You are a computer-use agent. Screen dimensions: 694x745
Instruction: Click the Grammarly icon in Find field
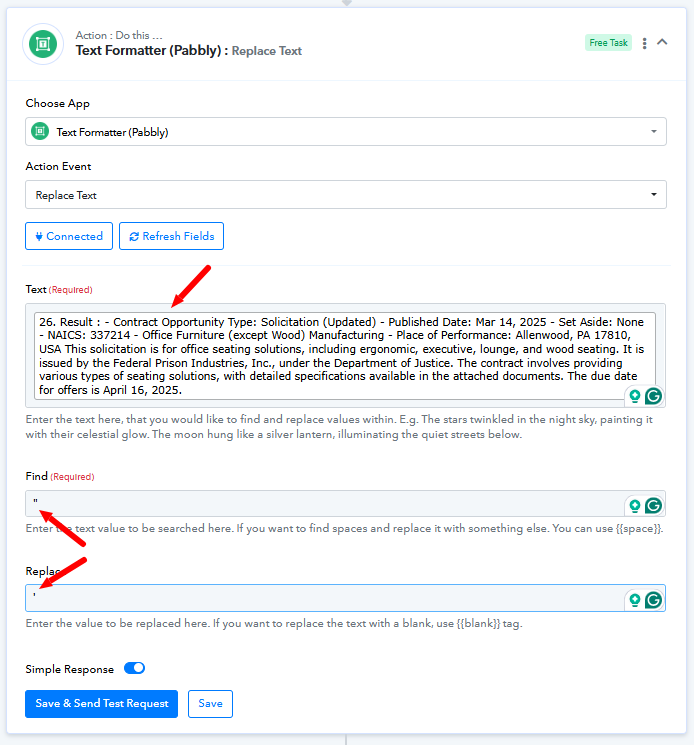[654, 506]
